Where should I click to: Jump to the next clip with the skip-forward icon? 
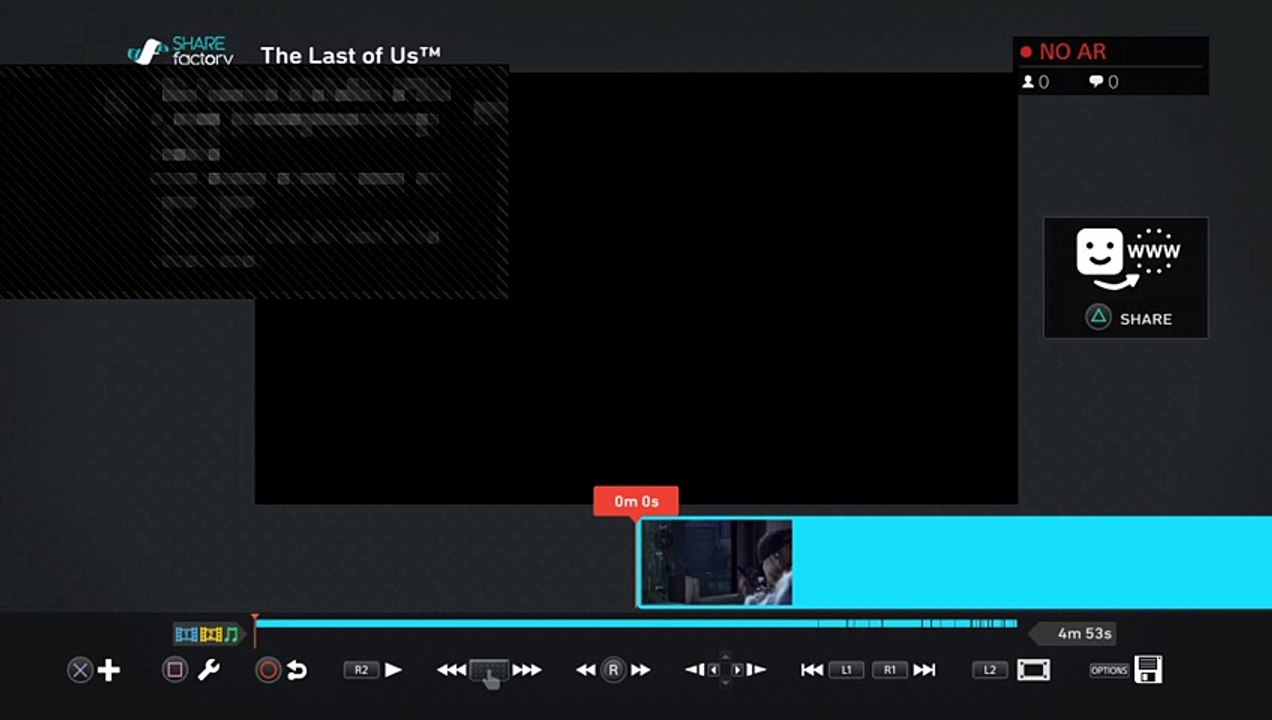[925, 670]
